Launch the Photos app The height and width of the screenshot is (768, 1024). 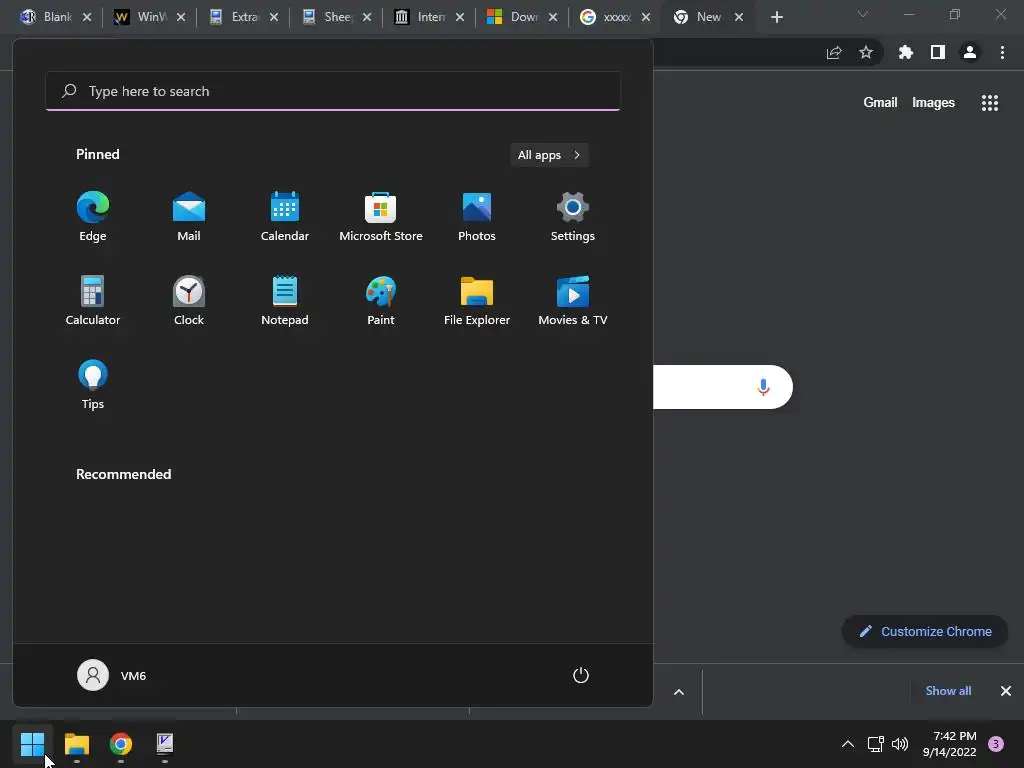coord(477,217)
